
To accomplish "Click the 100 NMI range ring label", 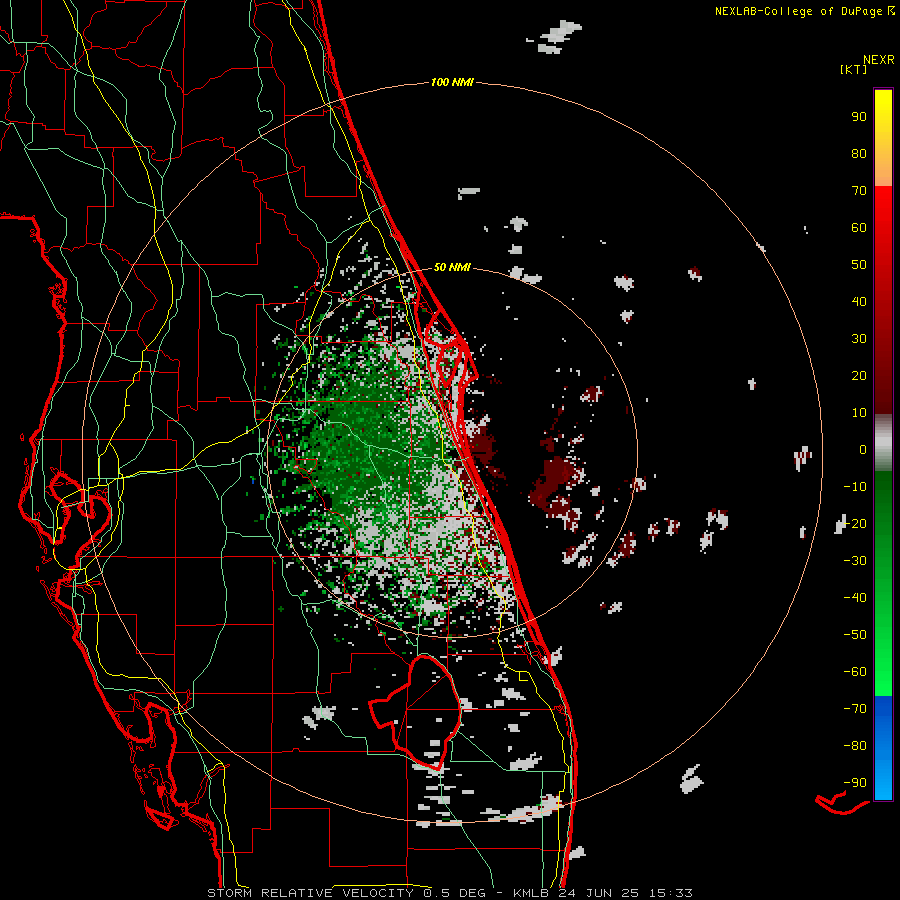I will pos(452,83).
